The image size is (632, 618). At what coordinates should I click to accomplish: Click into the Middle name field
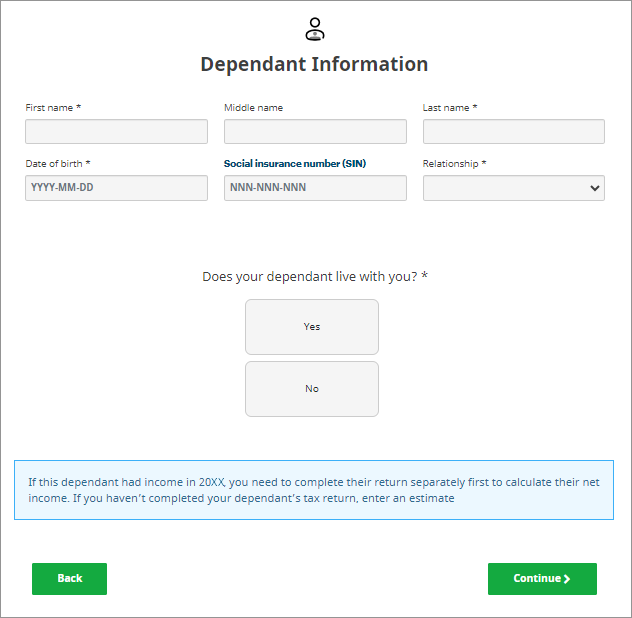click(x=315, y=132)
